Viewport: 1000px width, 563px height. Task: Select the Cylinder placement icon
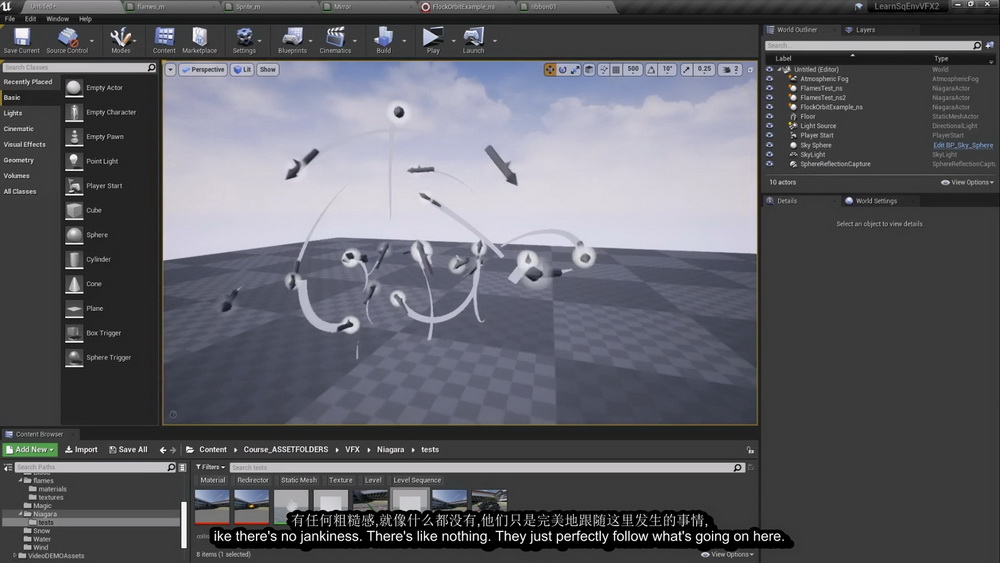coord(74,260)
